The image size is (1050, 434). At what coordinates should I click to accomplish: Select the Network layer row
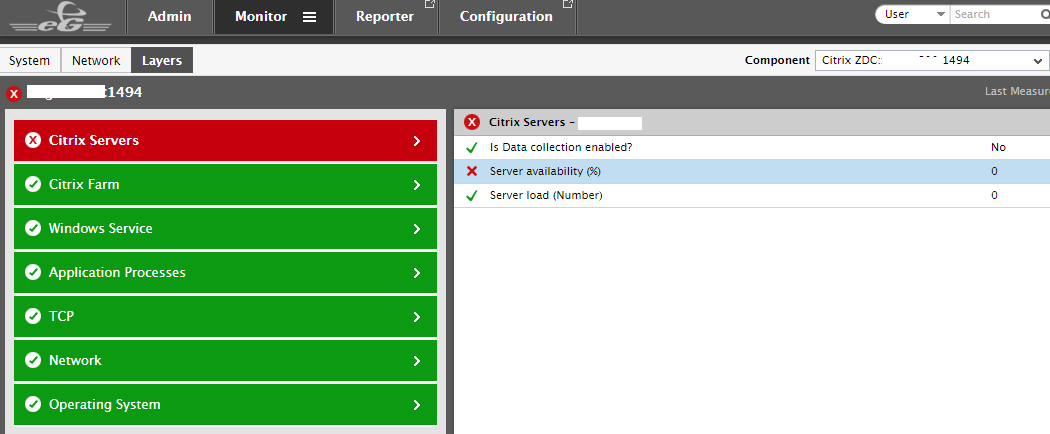[x=225, y=361]
